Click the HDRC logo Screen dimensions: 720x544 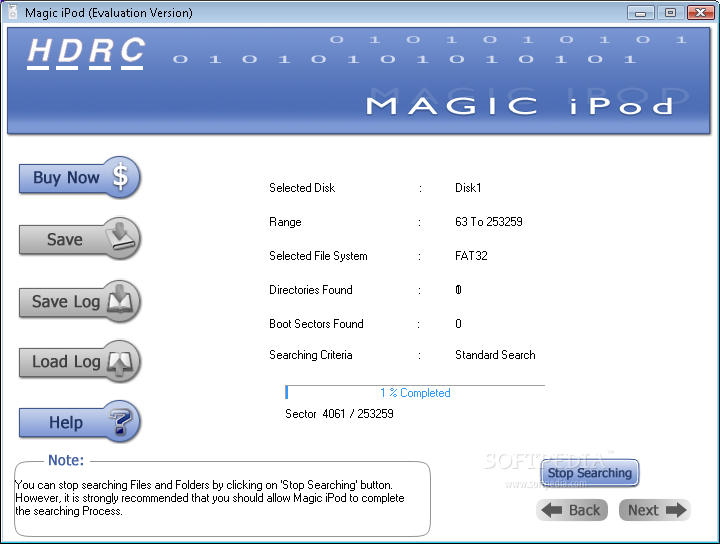[x=86, y=53]
